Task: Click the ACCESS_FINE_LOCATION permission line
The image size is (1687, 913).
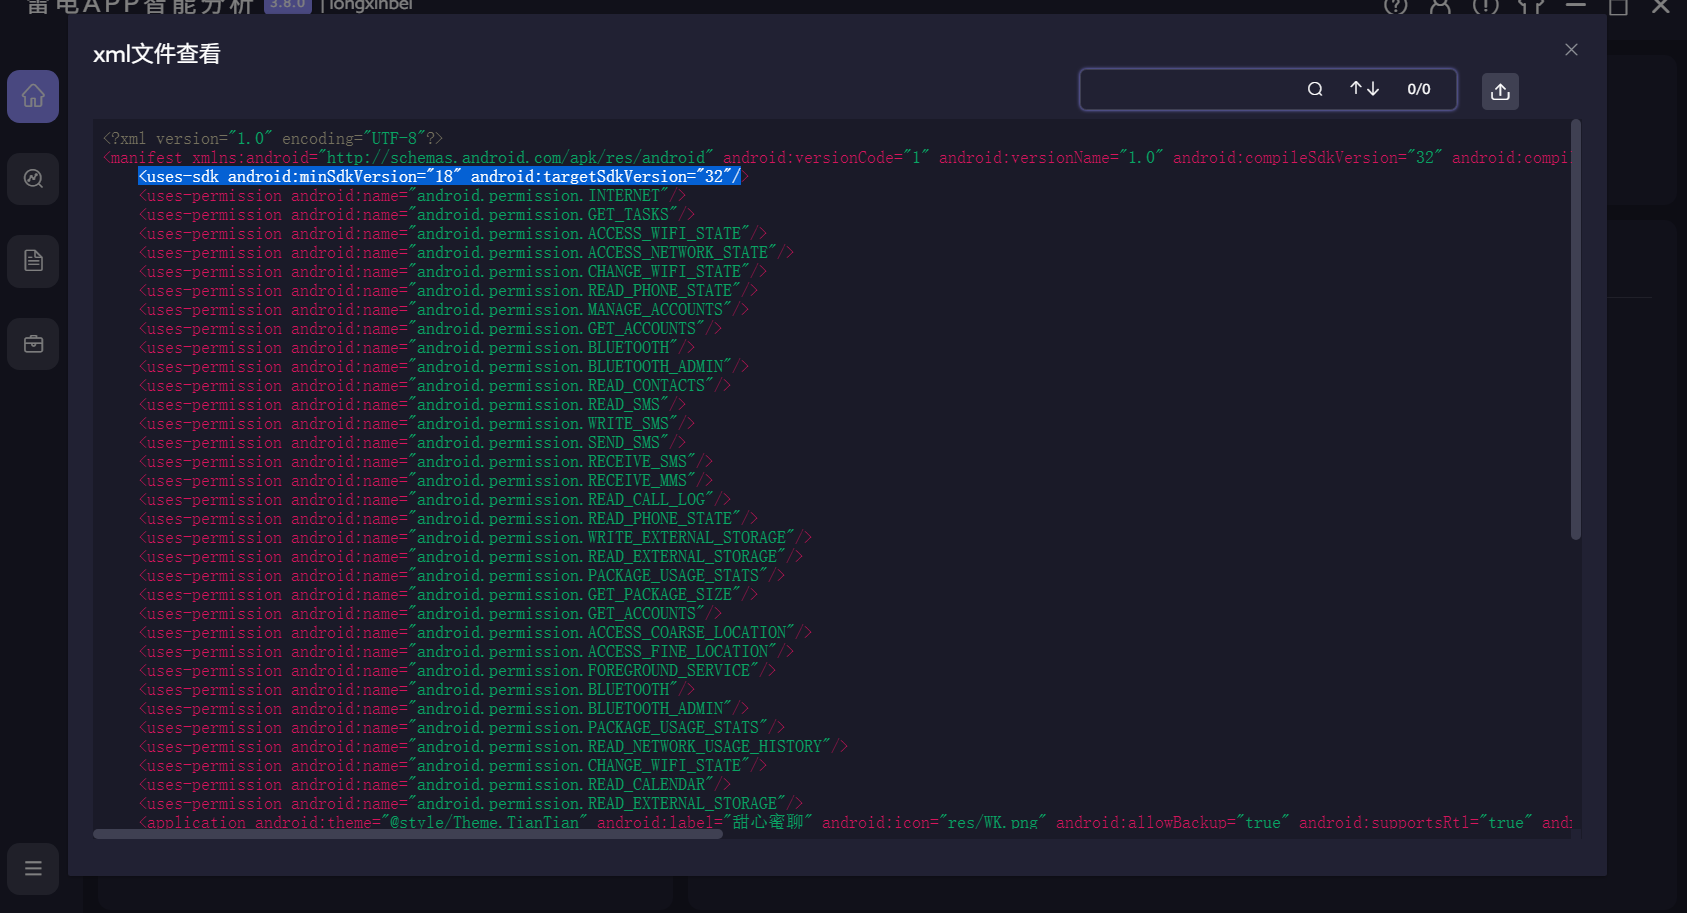Action: point(466,651)
